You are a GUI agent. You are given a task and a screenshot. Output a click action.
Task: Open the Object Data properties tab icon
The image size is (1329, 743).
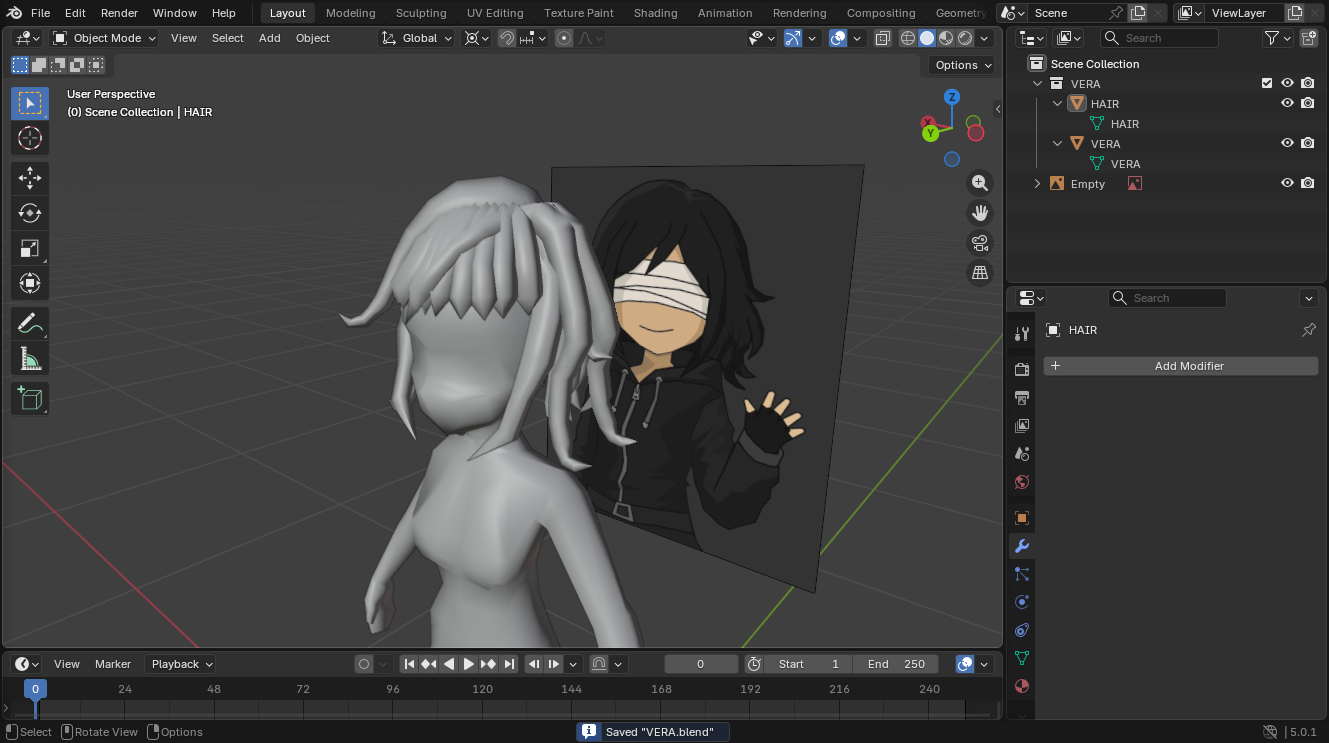[1022, 658]
